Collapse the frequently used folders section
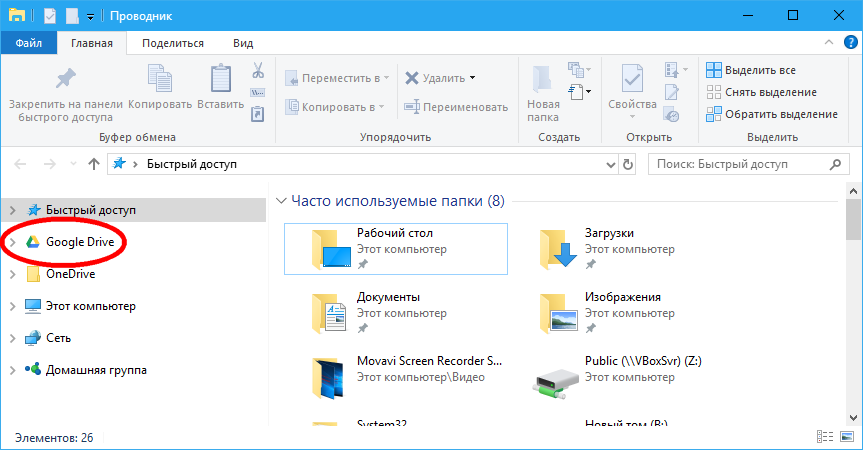Screen dimensions: 863x450 pos(281,201)
